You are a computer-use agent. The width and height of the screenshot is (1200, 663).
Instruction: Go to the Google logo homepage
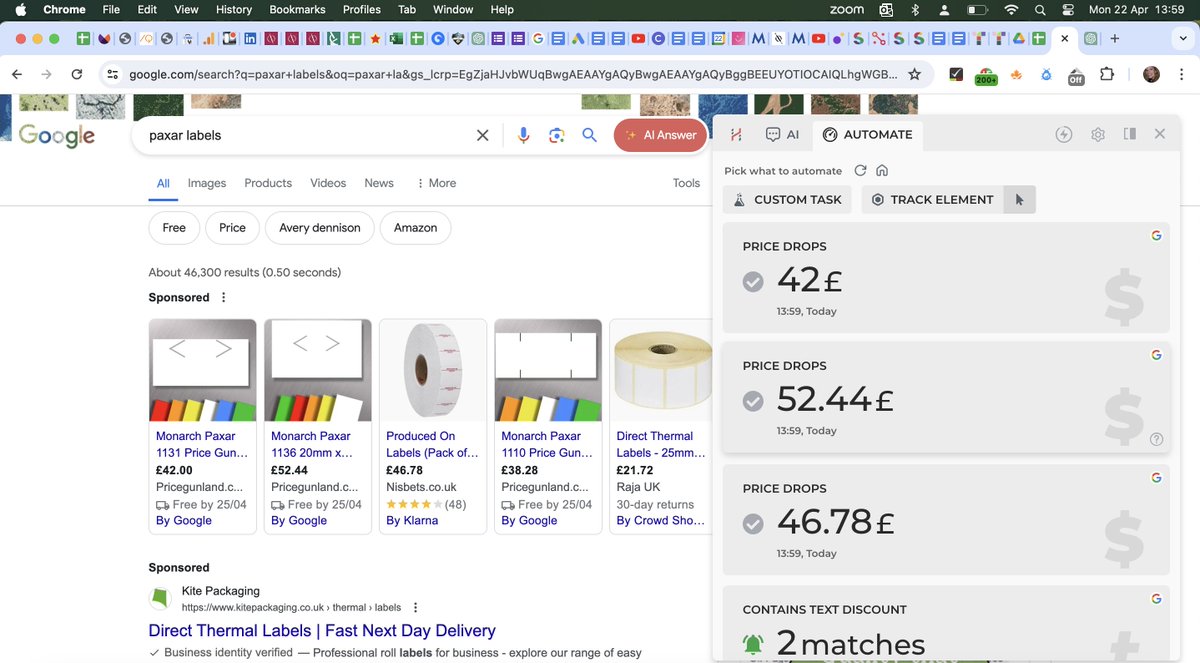coord(57,136)
